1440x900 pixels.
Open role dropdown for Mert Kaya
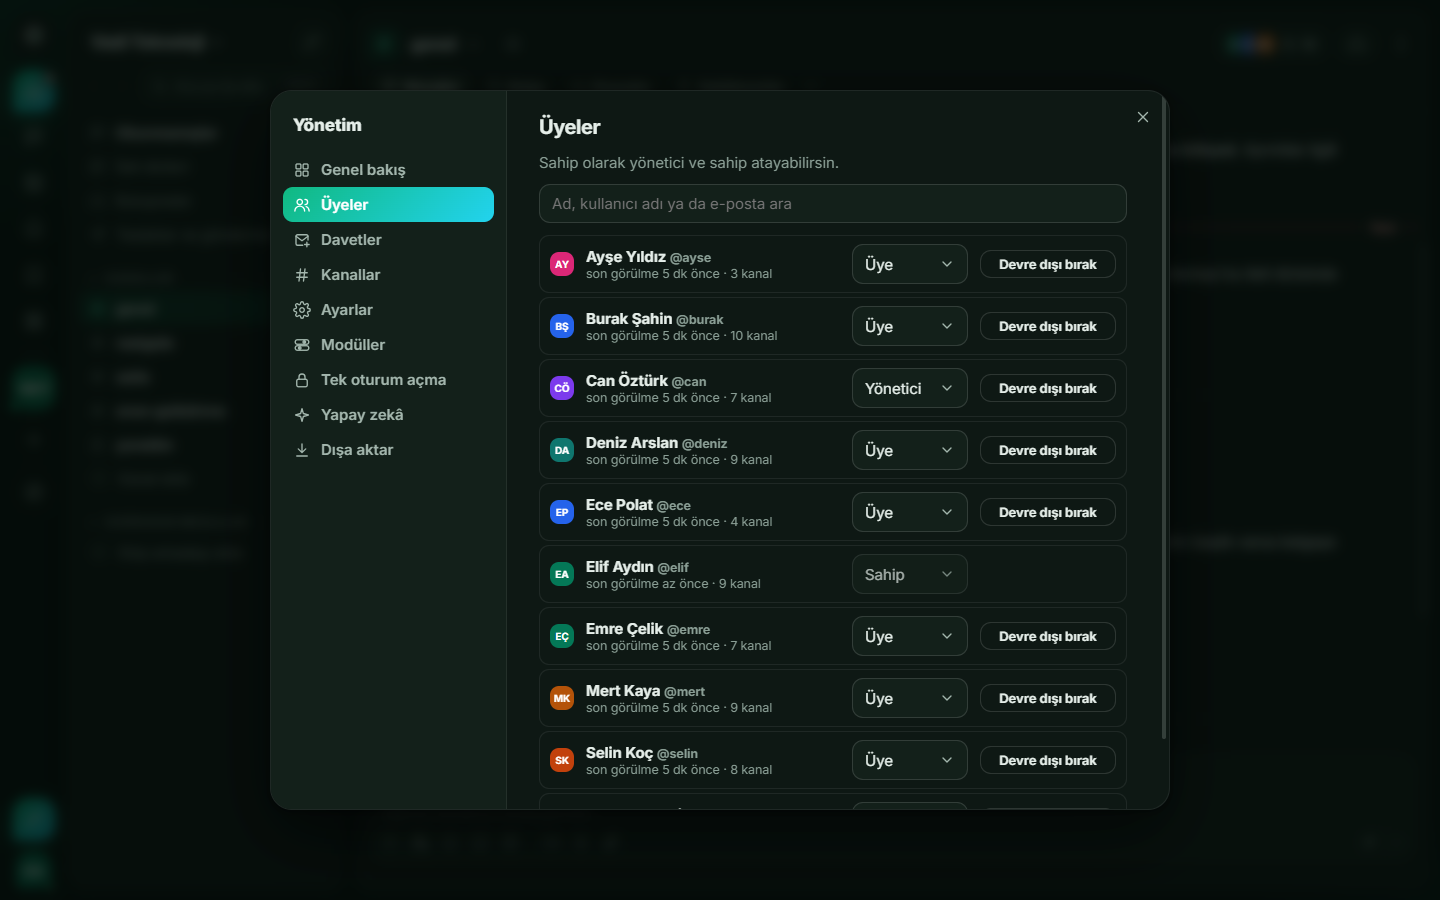tap(910, 698)
